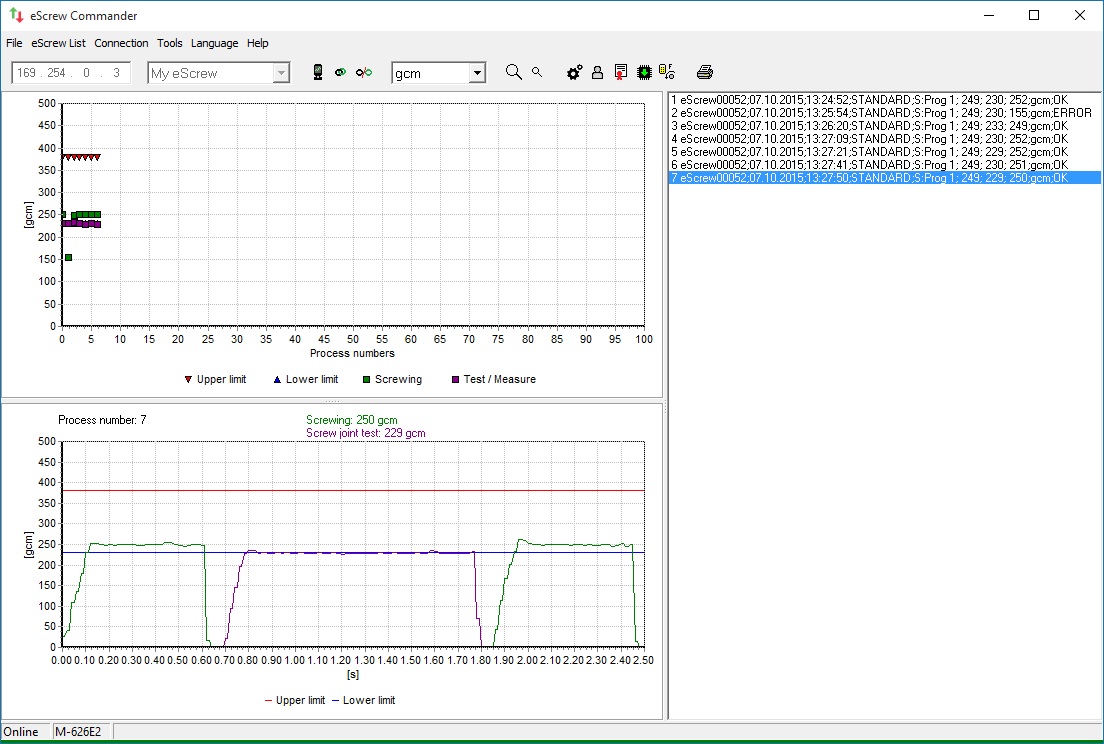Open the File menu
The height and width of the screenshot is (744, 1104).
(14, 43)
